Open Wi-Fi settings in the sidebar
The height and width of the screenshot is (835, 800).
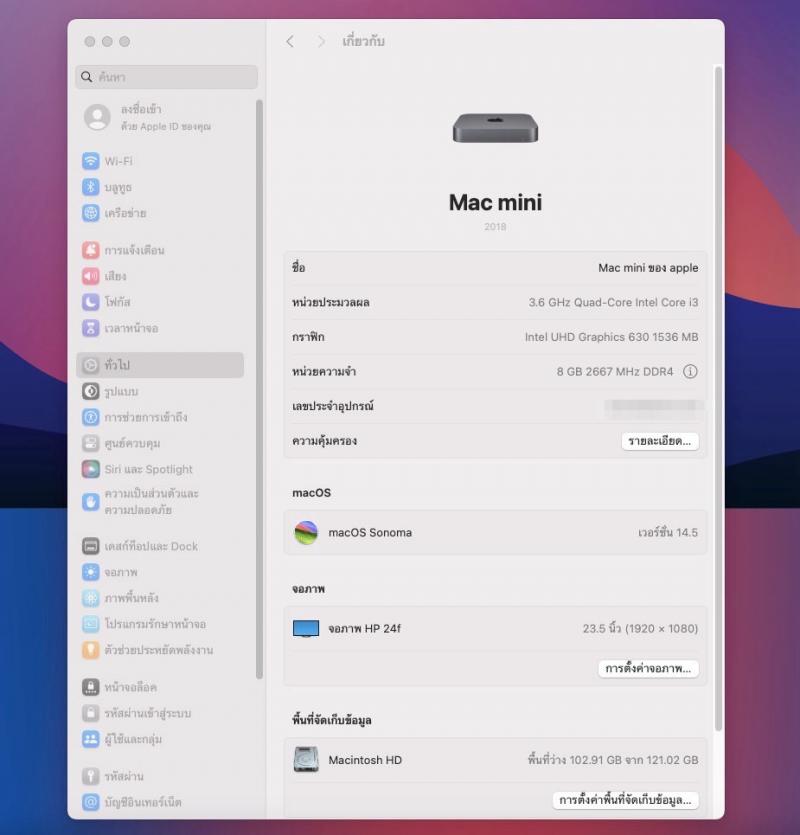pyautogui.click(x=108, y=161)
